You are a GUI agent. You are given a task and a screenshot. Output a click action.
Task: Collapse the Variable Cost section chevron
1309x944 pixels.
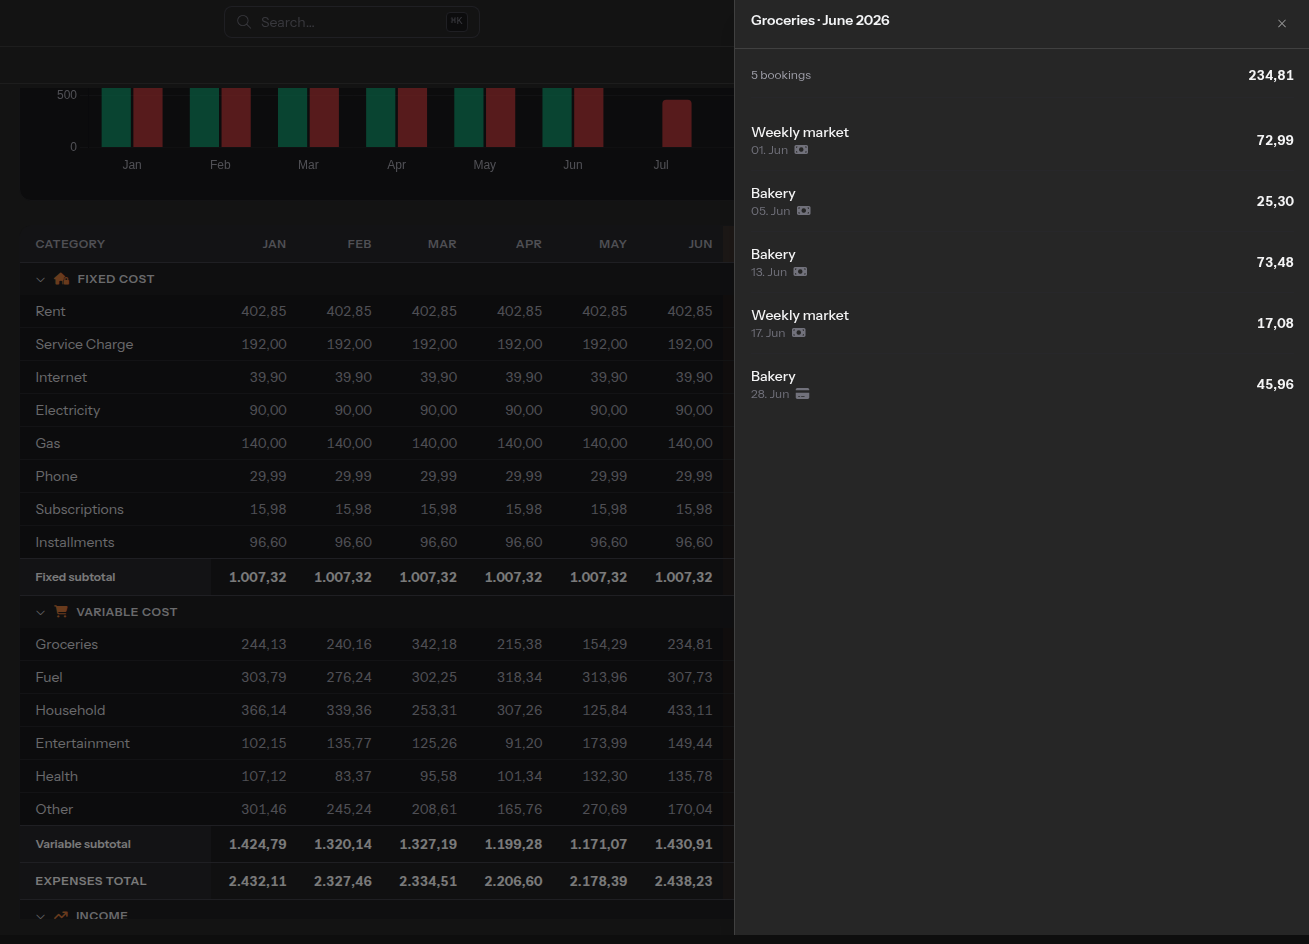[41, 612]
